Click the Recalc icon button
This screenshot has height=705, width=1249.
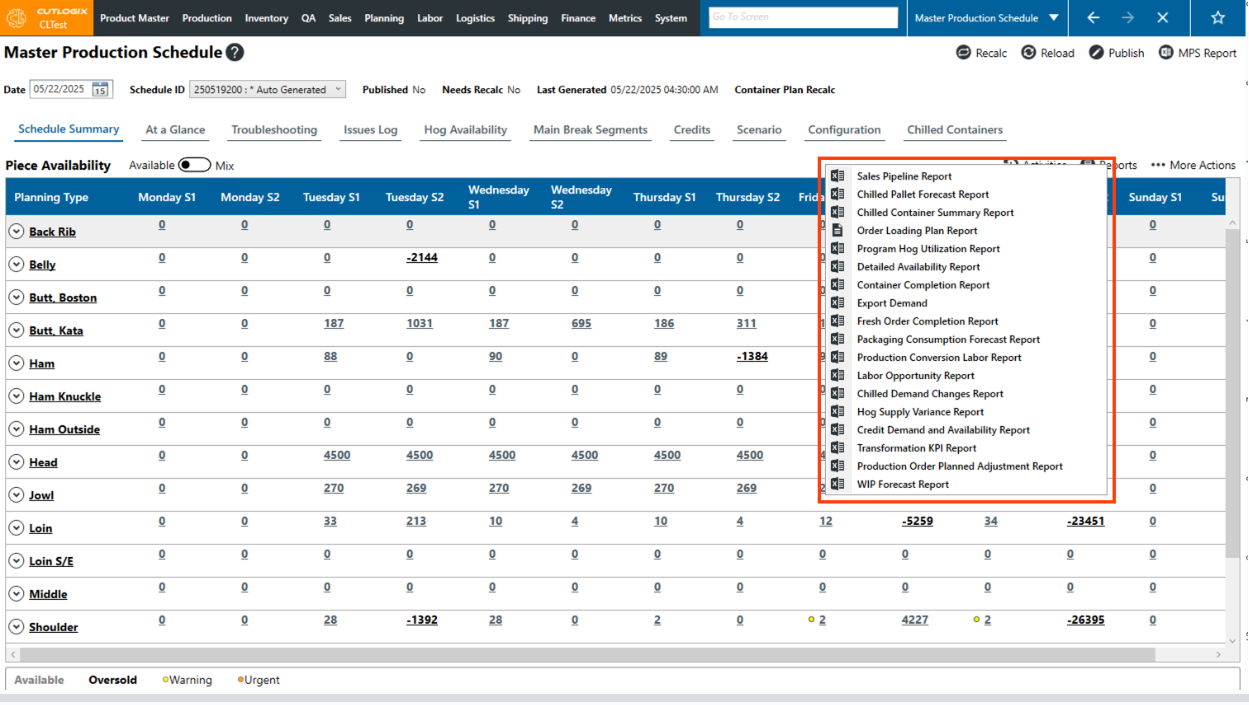click(x=964, y=53)
